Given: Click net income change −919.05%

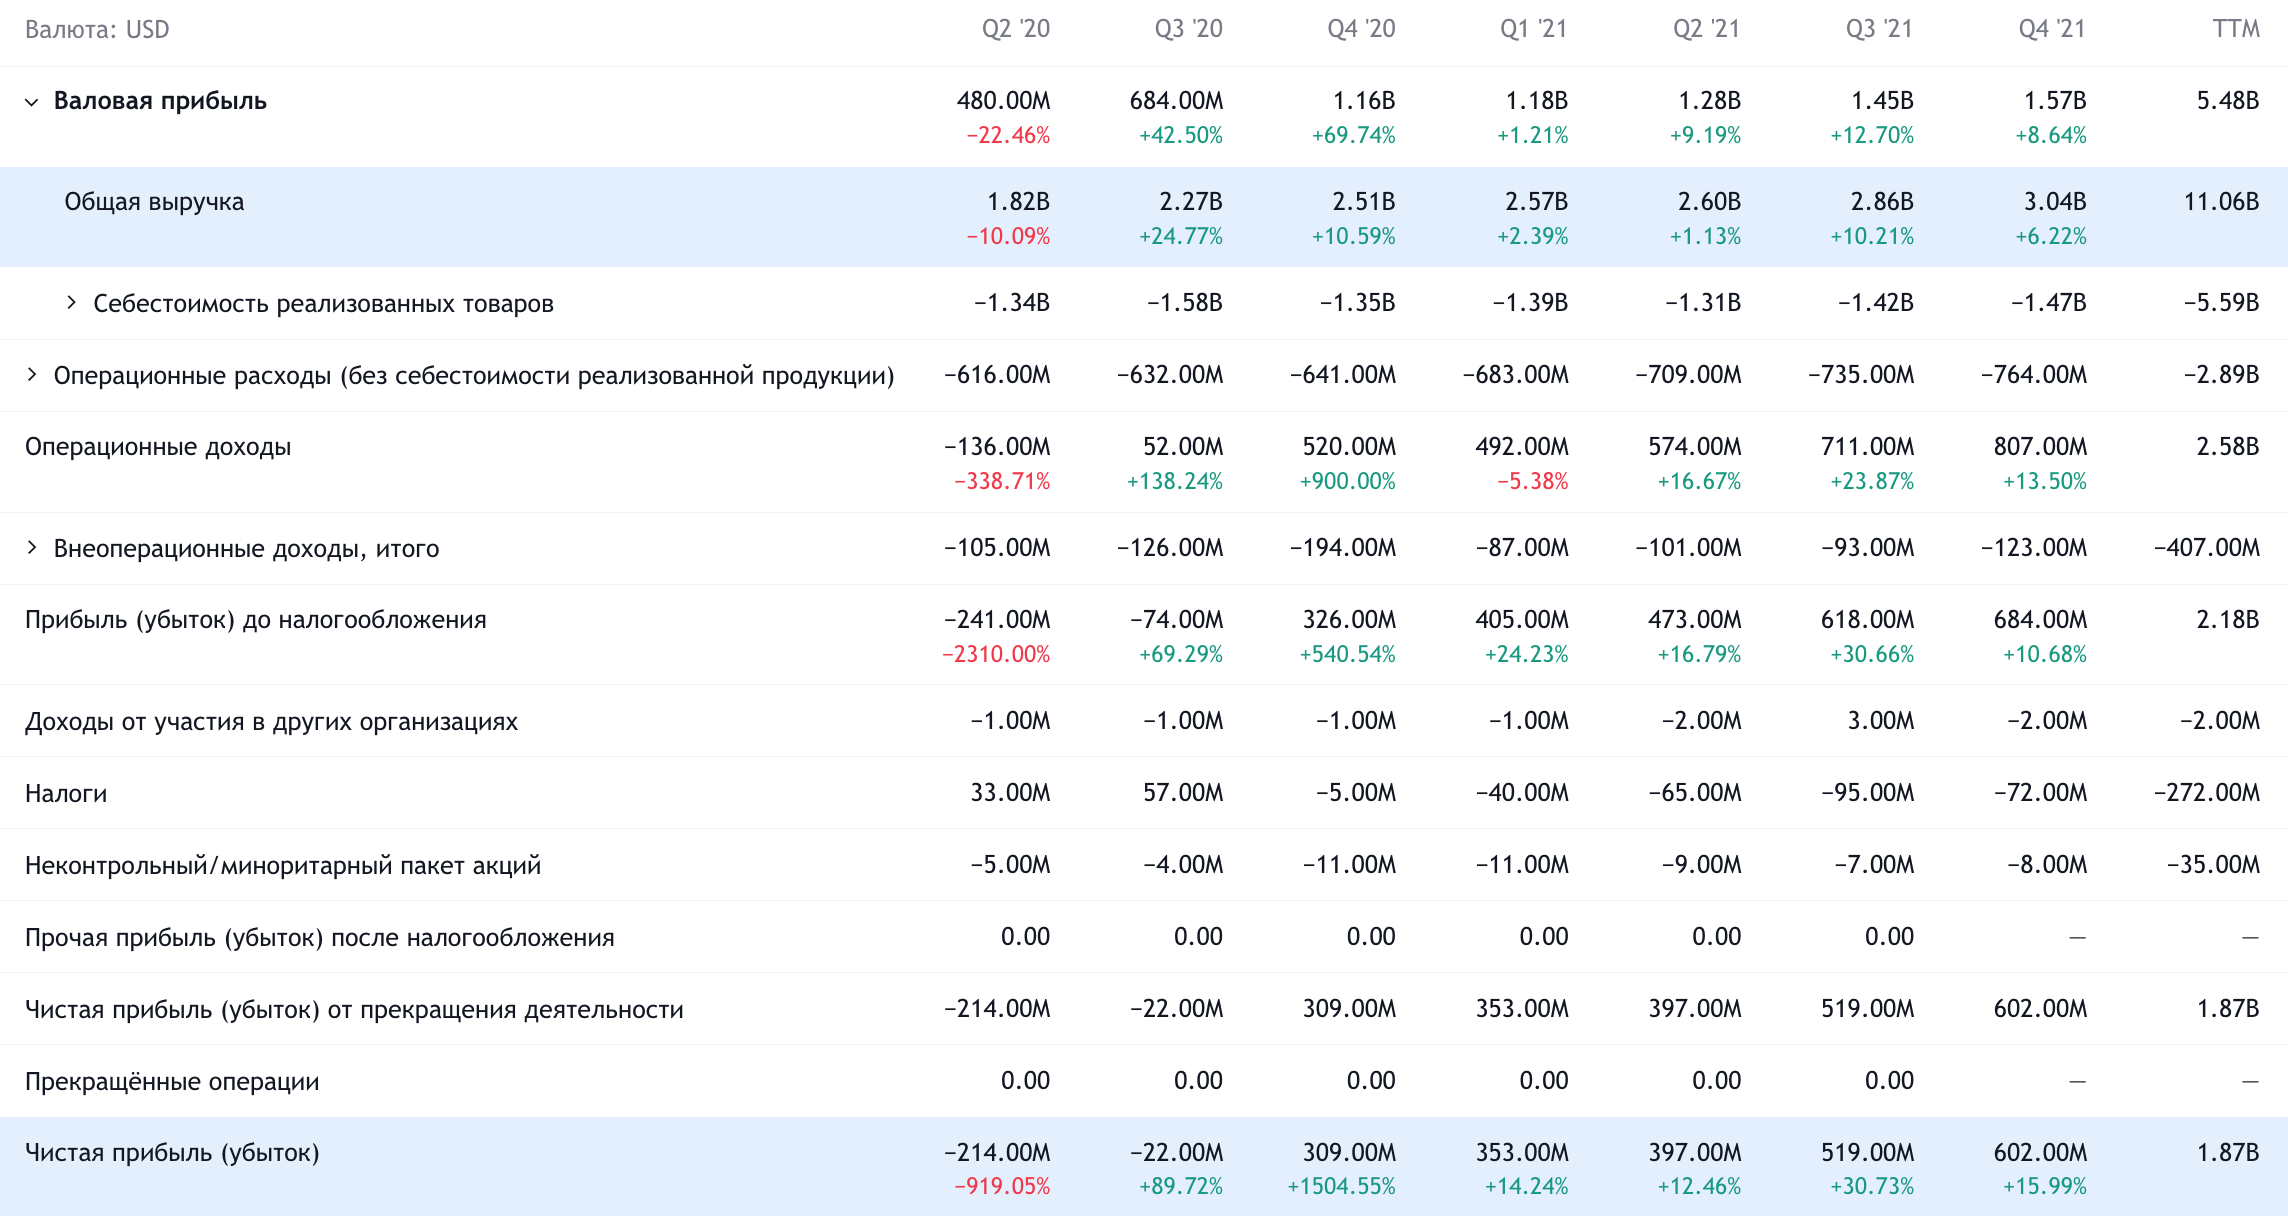Looking at the screenshot, I should (x=1002, y=1187).
